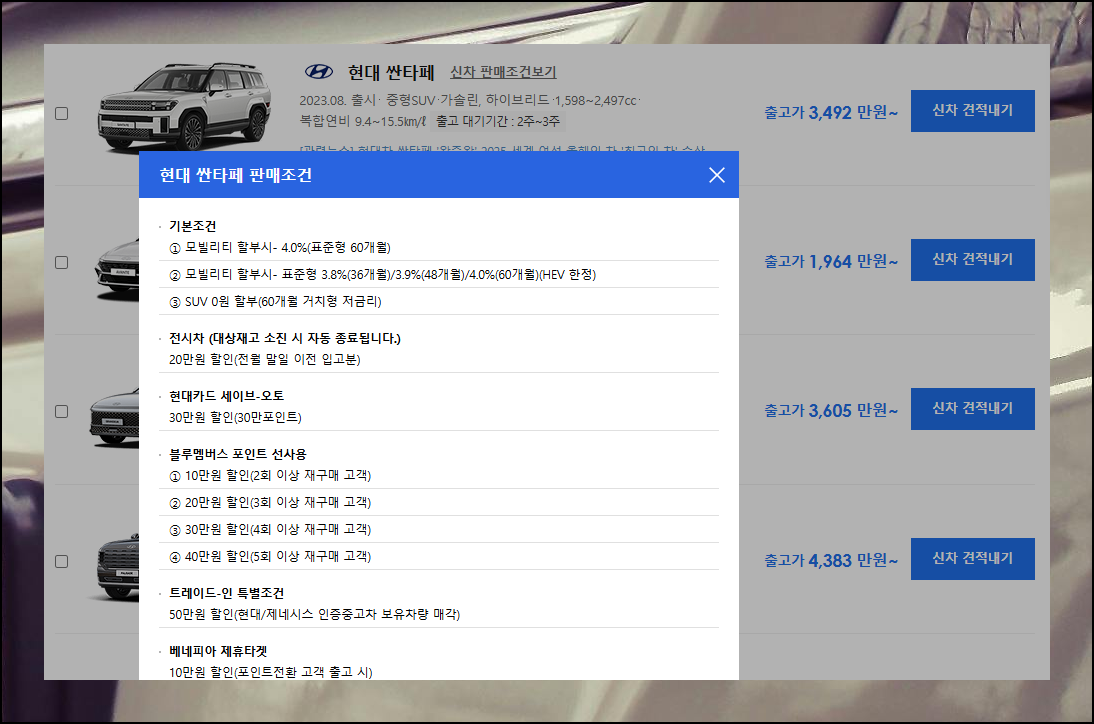Click 신차 견적내기 for 3,492 만원 car
The height and width of the screenshot is (724, 1094).
point(973,111)
